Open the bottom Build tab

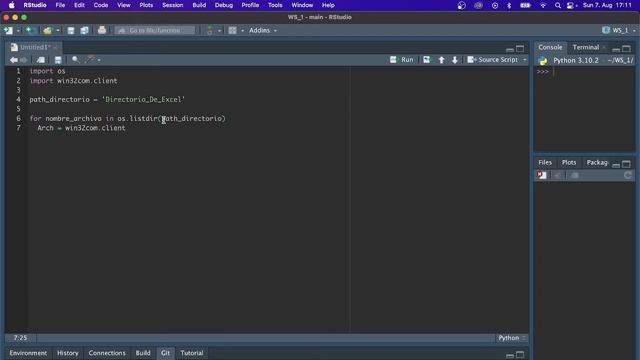(143, 353)
